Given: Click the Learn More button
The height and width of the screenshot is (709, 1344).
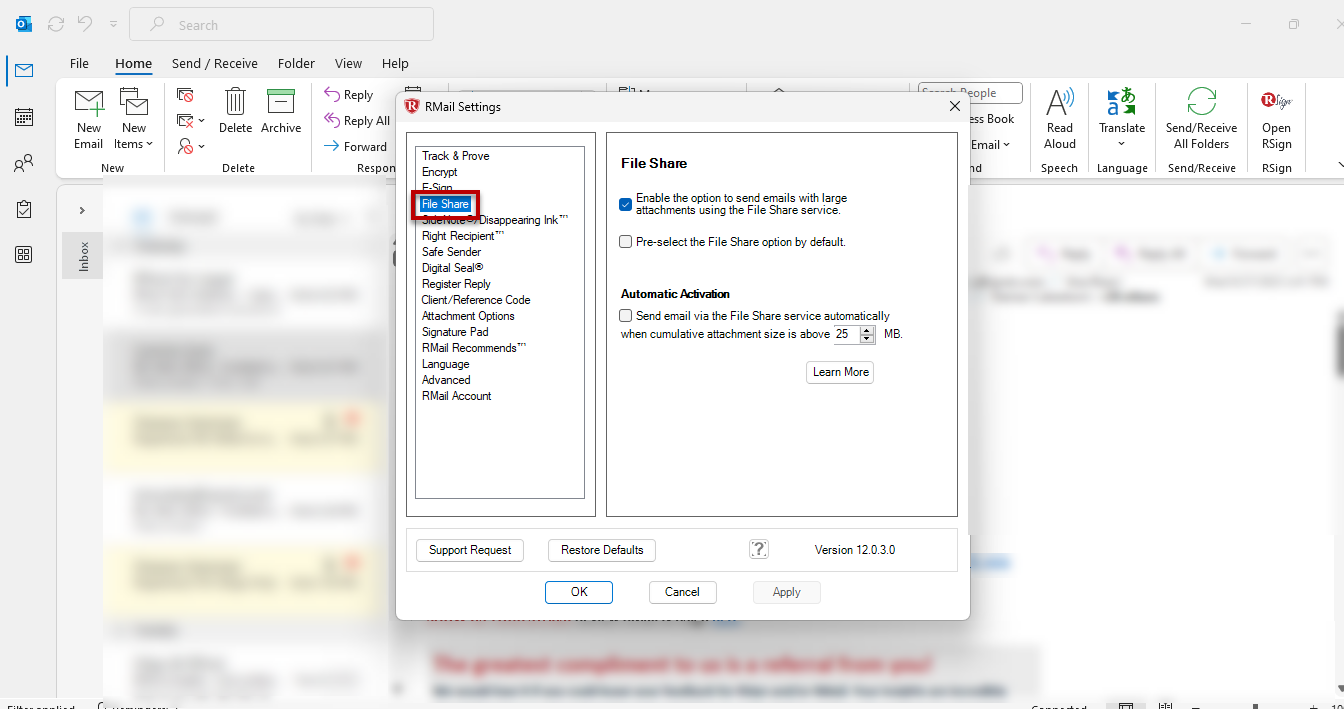Looking at the screenshot, I should click(x=840, y=372).
